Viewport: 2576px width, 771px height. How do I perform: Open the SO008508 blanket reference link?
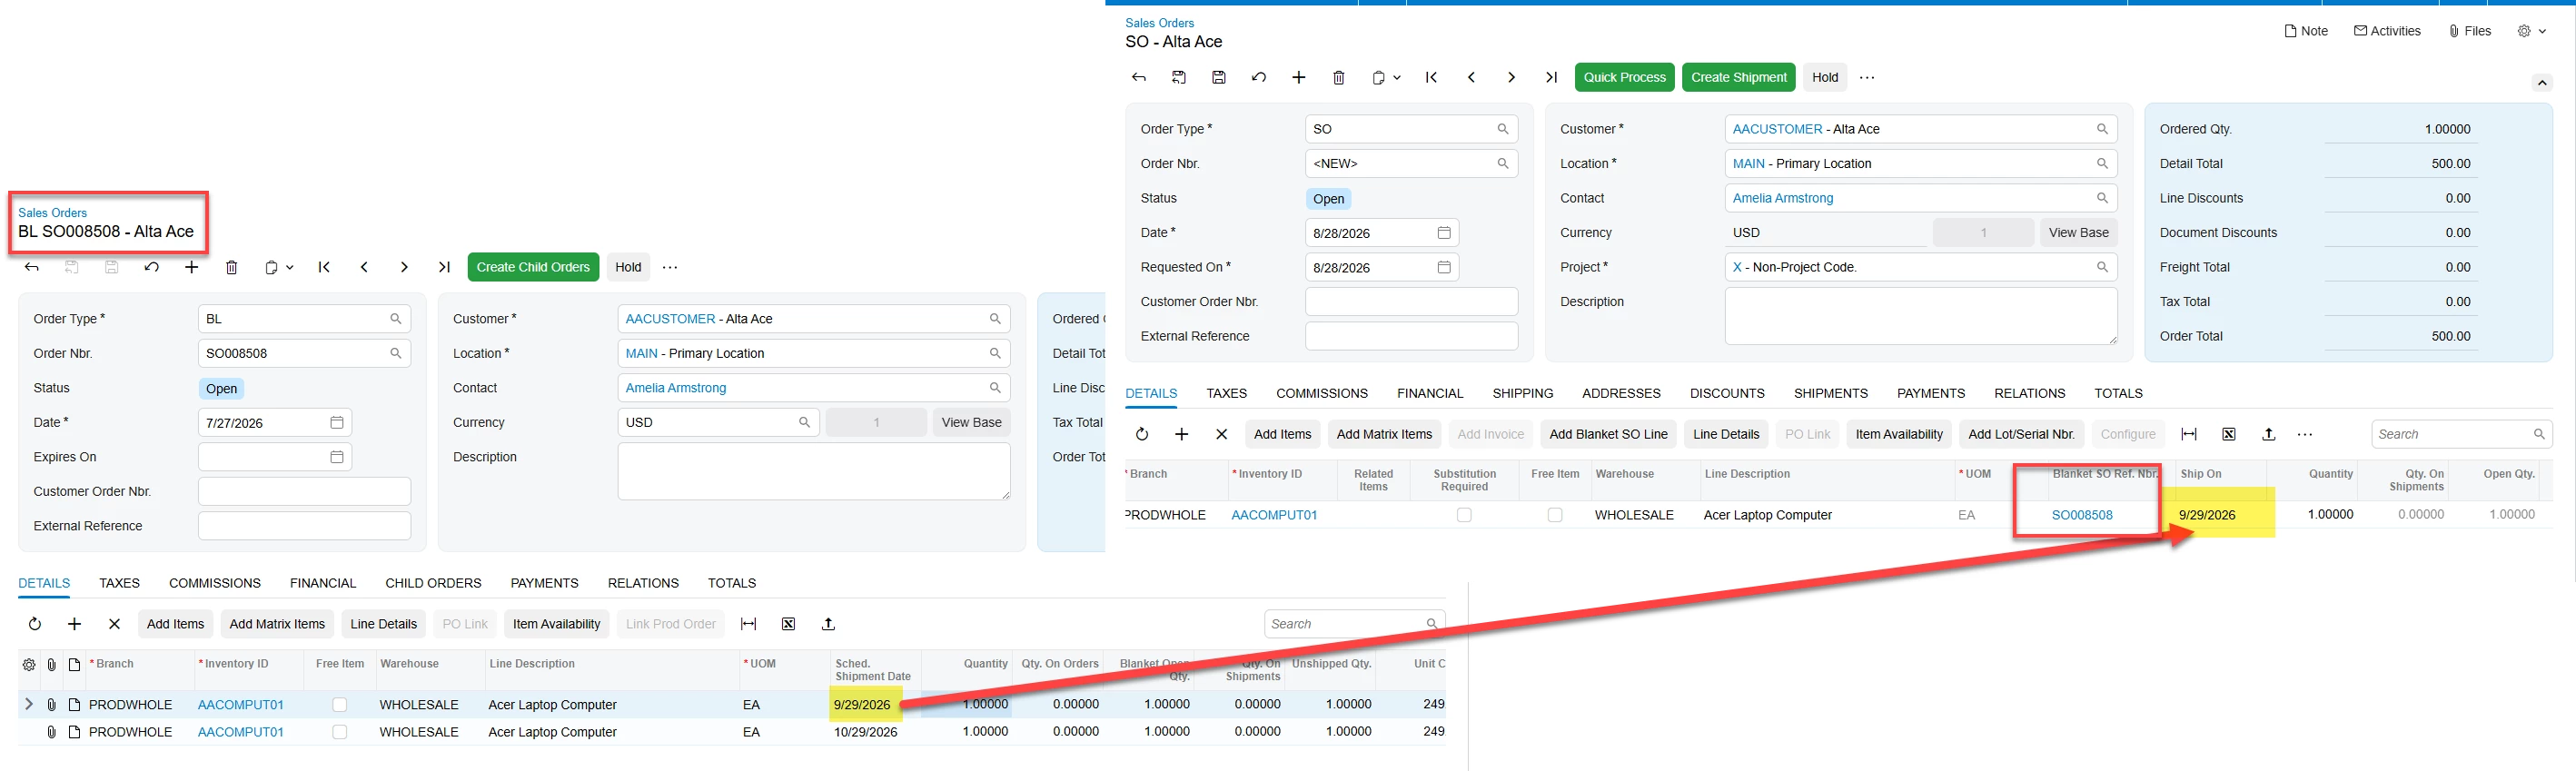pyautogui.click(x=2082, y=515)
